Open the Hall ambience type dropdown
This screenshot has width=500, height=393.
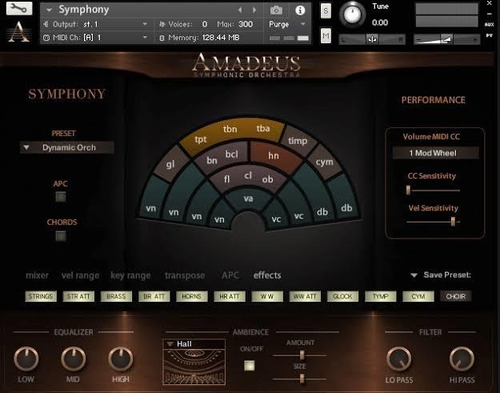click(x=194, y=344)
